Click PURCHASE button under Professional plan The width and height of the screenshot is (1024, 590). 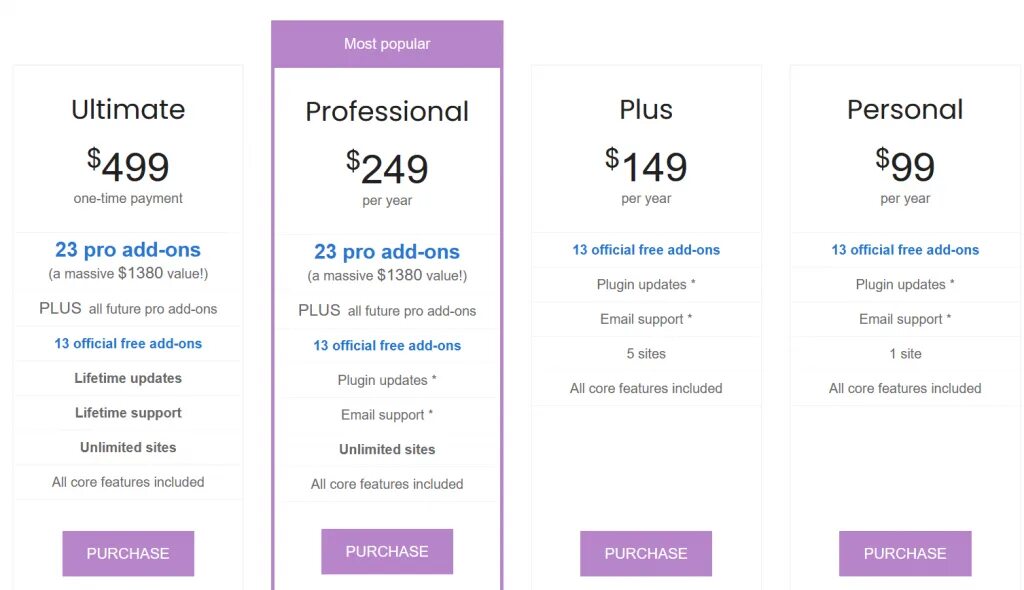[387, 551]
